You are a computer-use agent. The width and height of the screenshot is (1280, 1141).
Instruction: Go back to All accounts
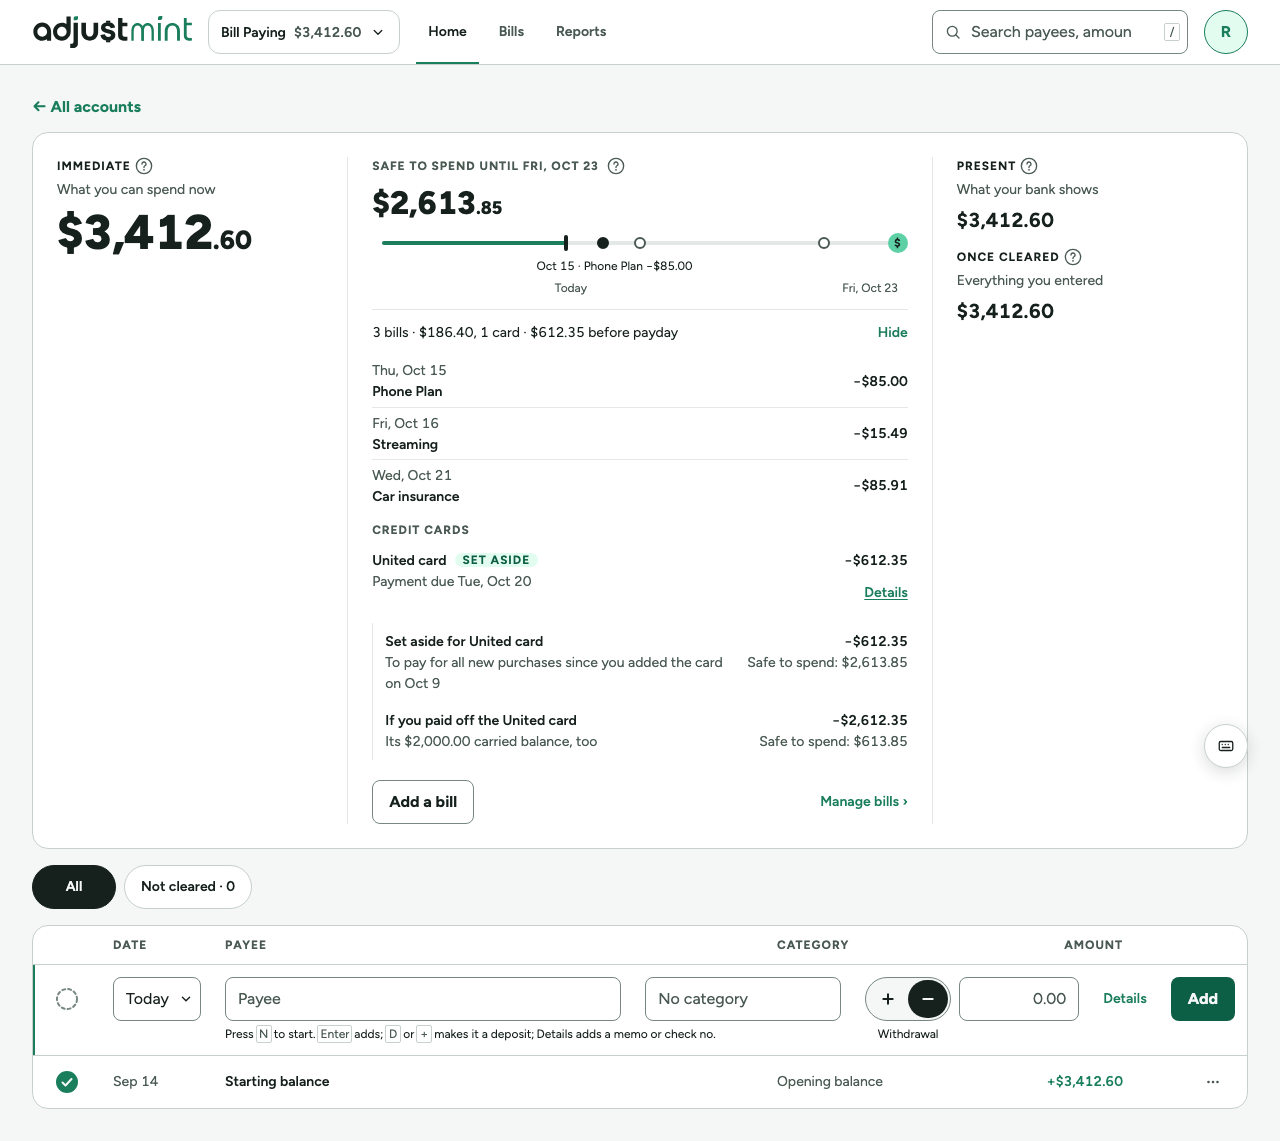click(87, 107)
